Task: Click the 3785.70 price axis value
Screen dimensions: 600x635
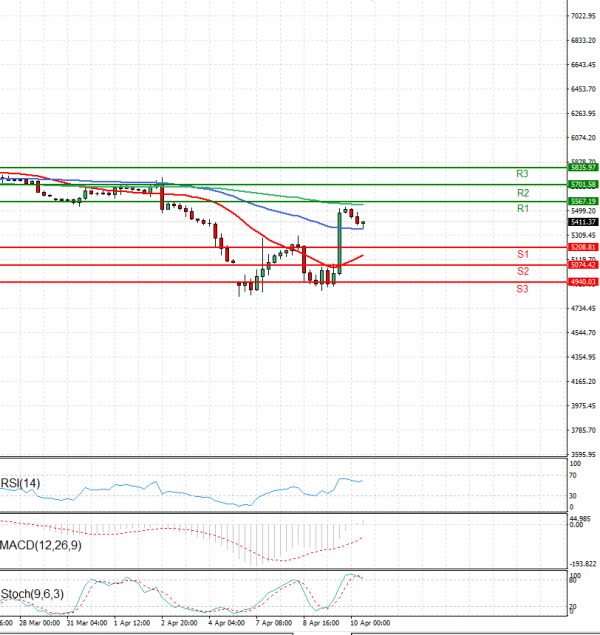Action: [x=583, y=430]
